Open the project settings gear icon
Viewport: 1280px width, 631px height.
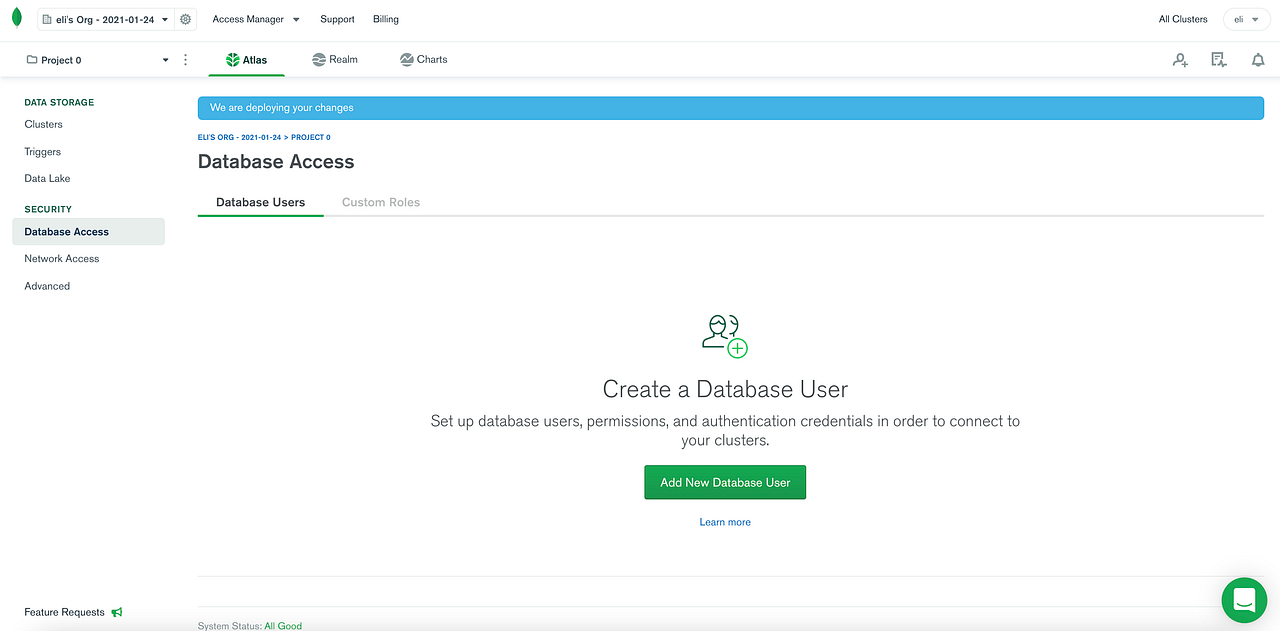point(185,19)
